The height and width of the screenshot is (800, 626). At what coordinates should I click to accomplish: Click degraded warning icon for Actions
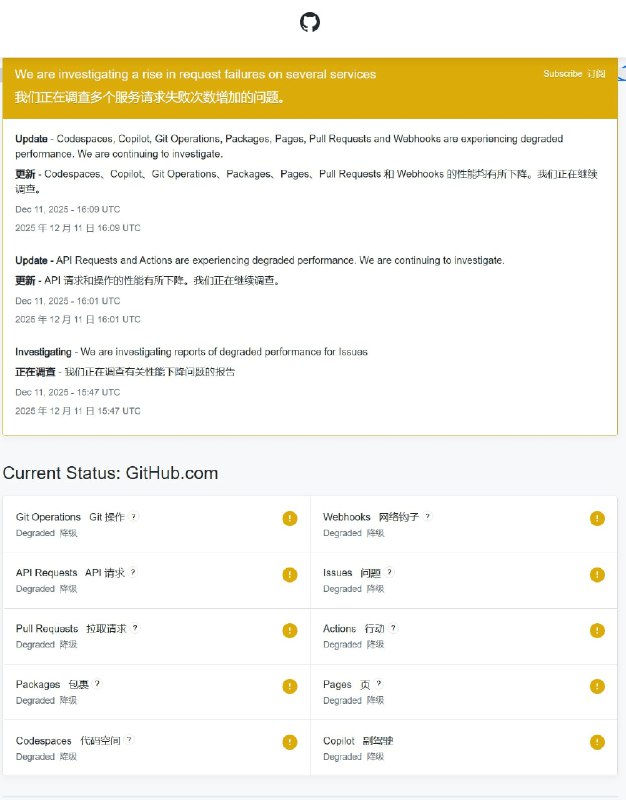tap(597, 630)
